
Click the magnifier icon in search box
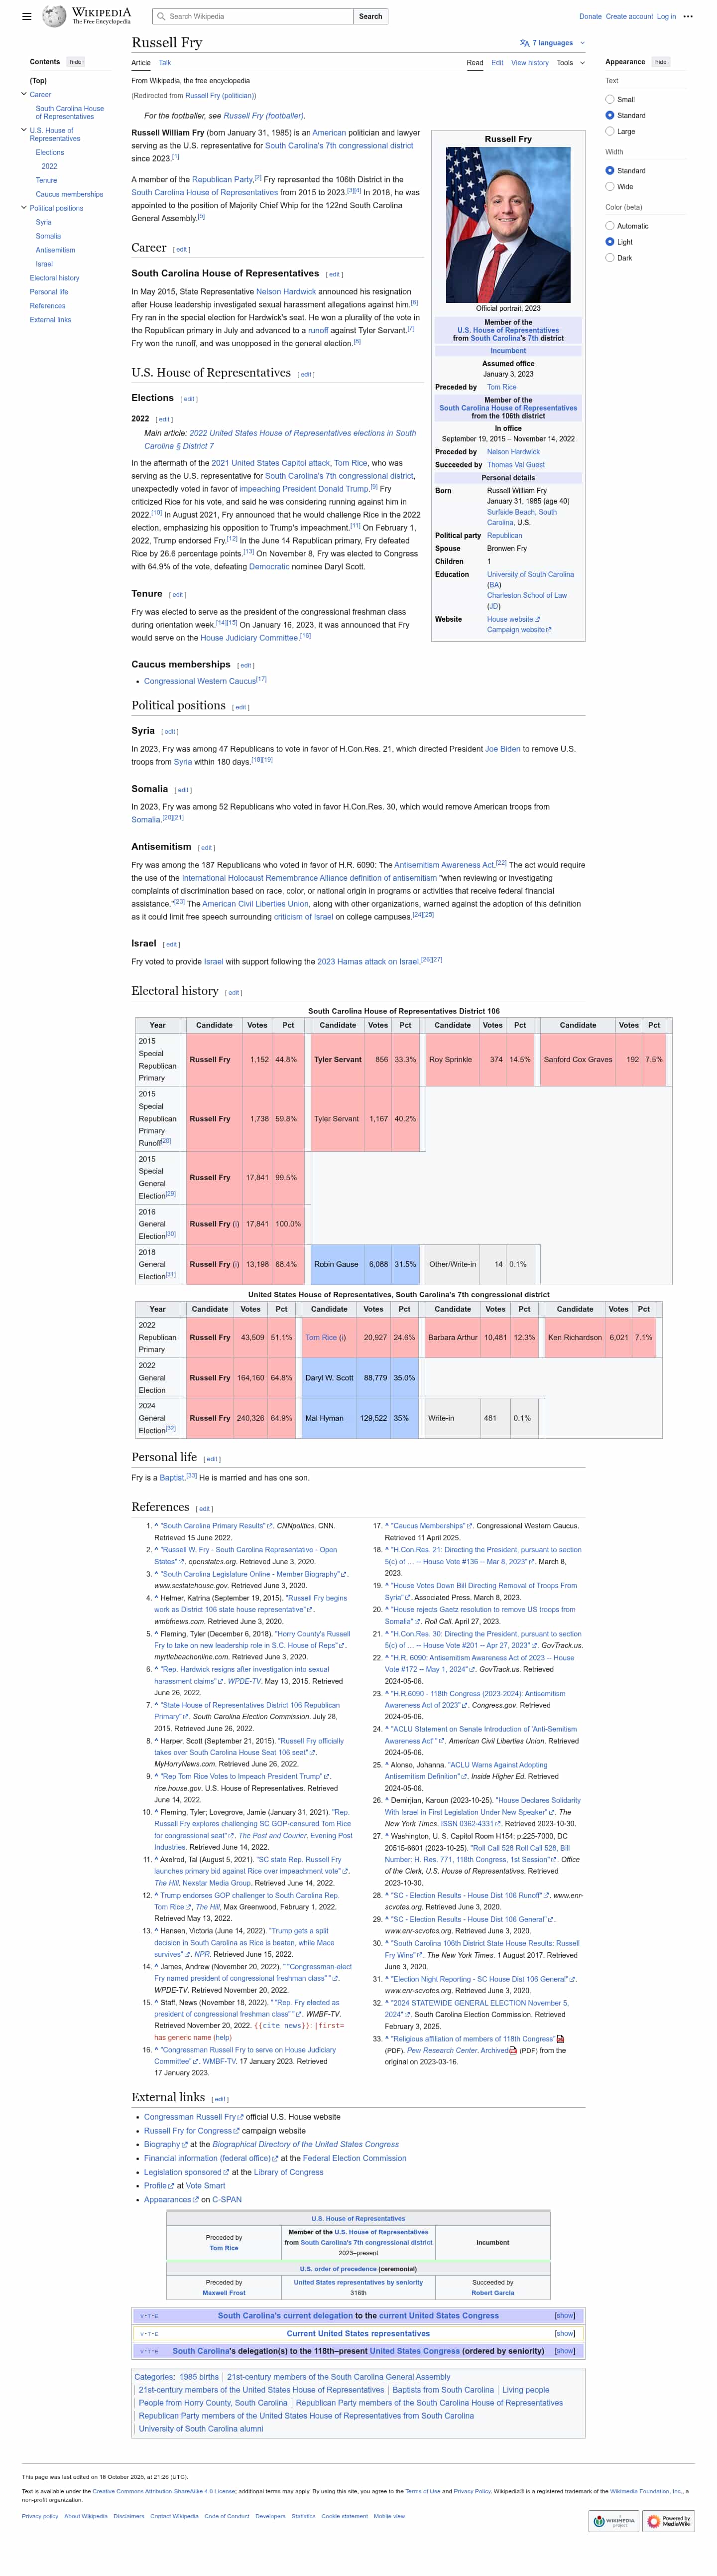coord(162,16)
